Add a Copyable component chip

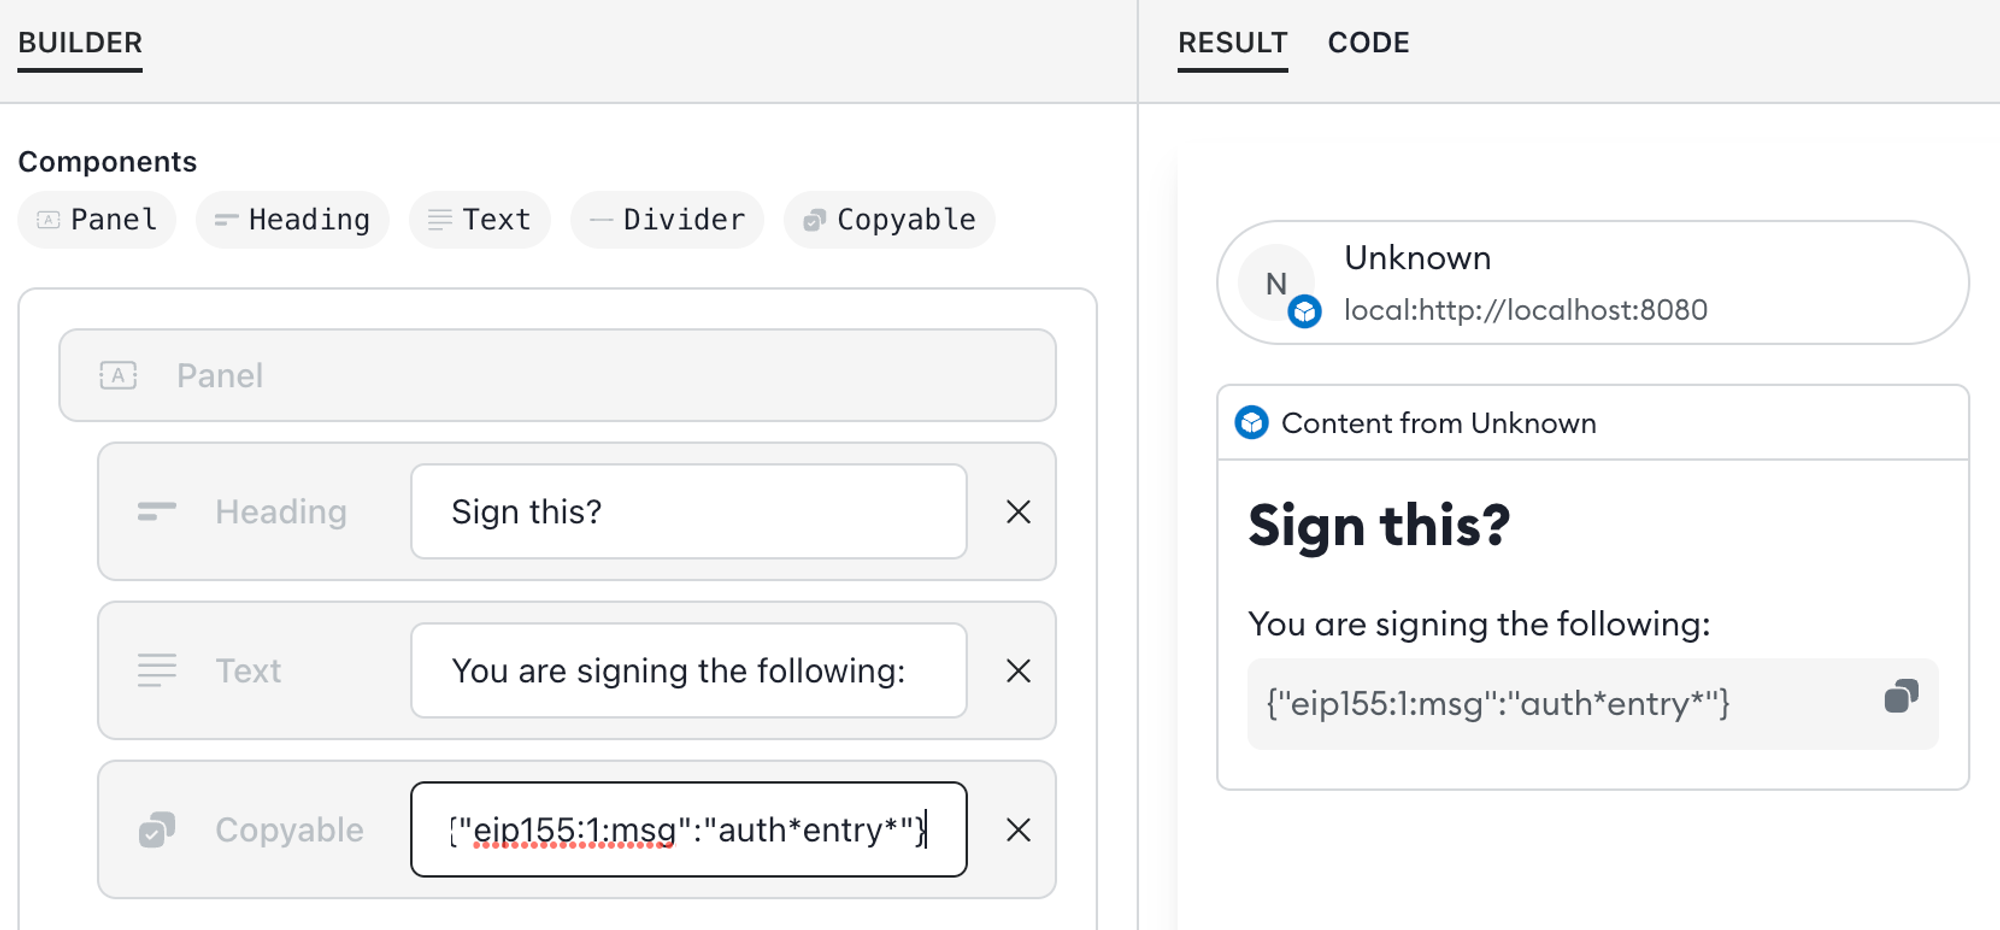(889, 220)
